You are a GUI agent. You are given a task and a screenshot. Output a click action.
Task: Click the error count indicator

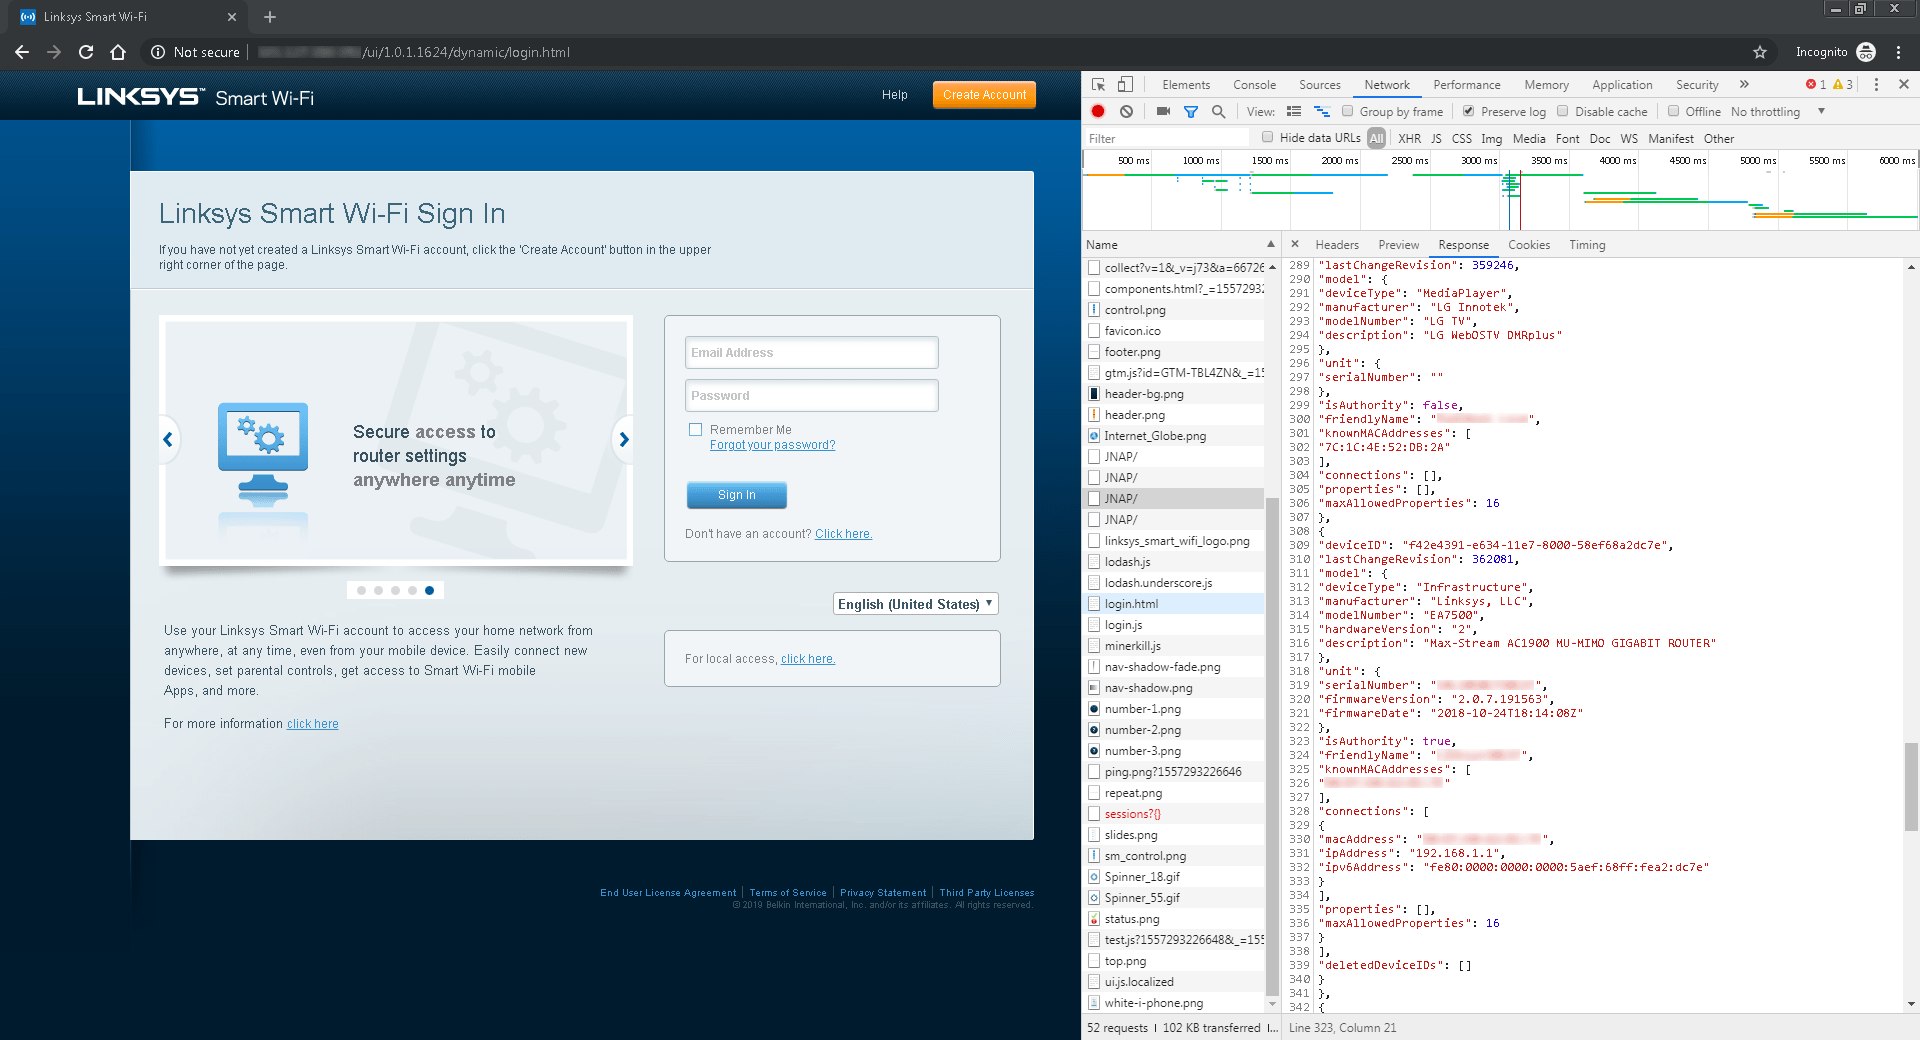click(1816, 85)
